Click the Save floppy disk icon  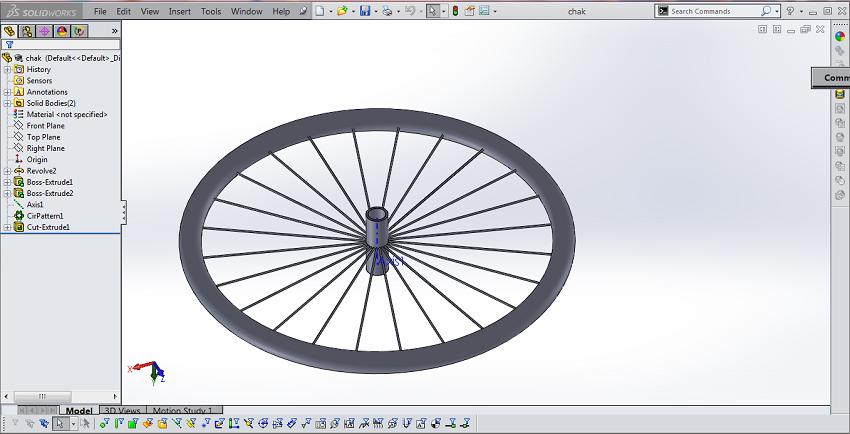click(x=365, y=11)
